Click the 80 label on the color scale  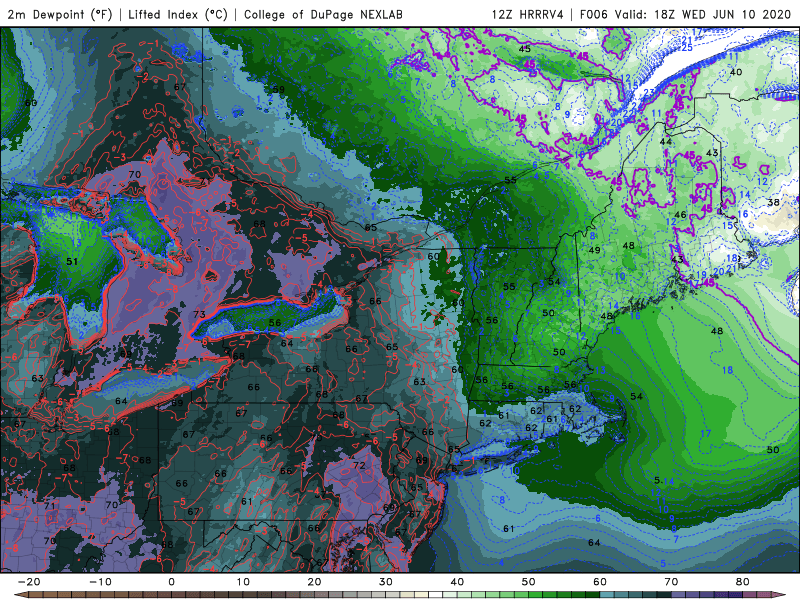tap(743, 582)
